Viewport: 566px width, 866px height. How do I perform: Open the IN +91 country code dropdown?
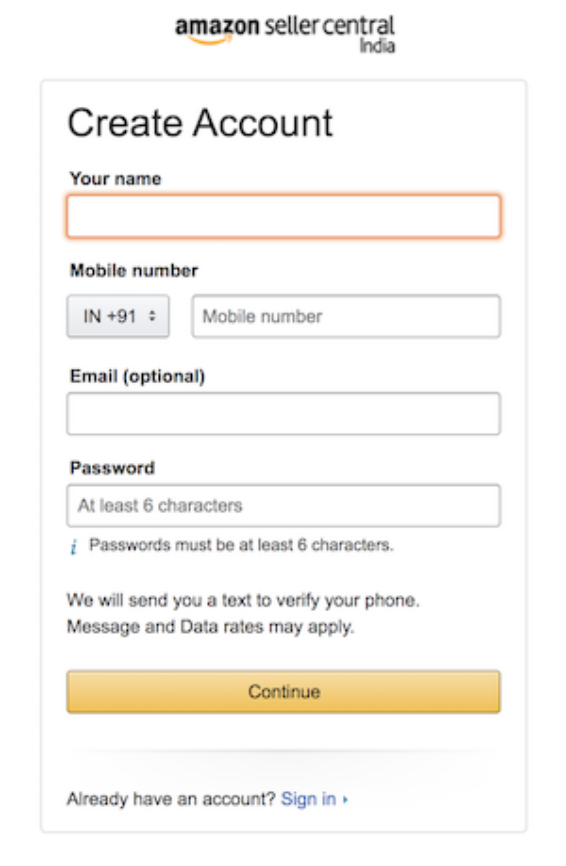[x=118, y=316]
